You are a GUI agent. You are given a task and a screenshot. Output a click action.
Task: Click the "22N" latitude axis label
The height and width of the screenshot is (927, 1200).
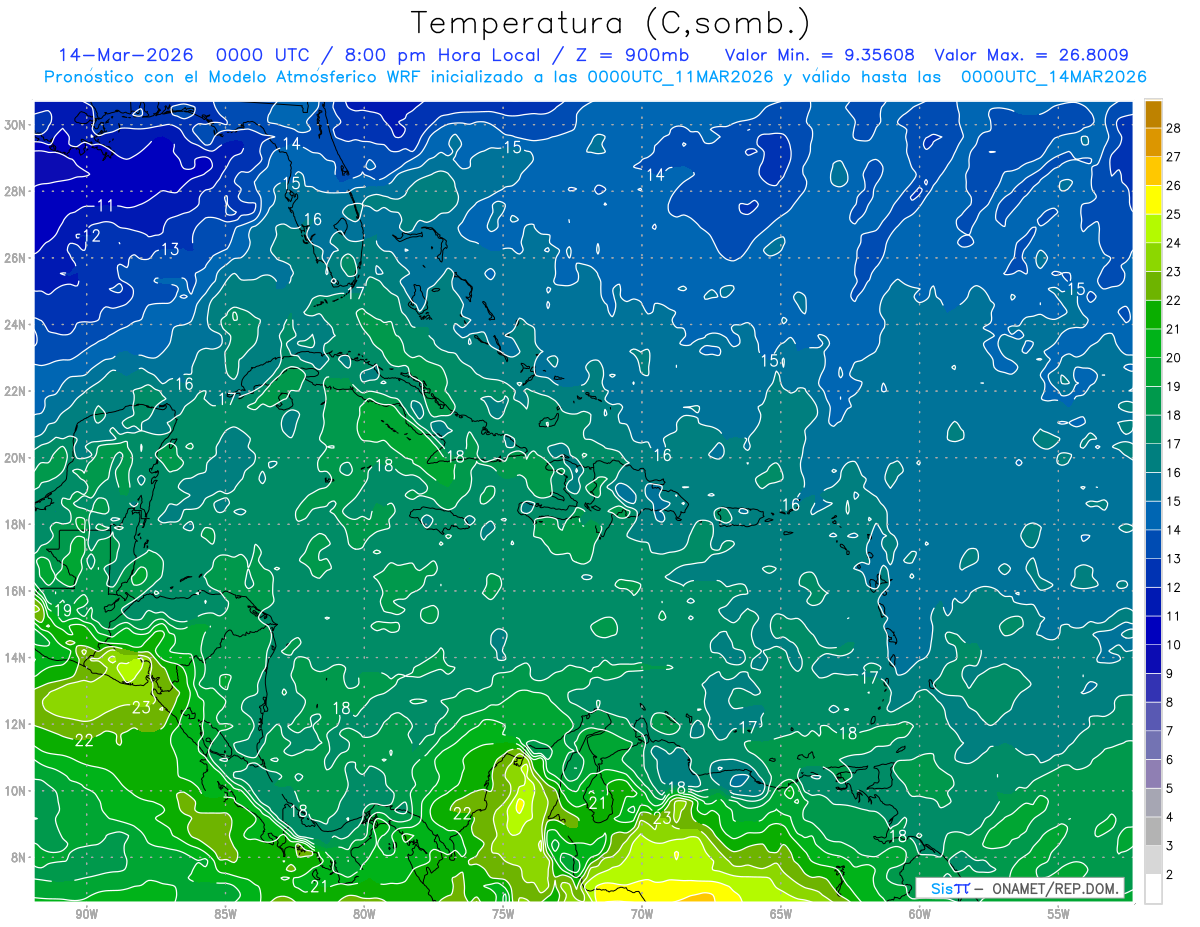point(17,391)
